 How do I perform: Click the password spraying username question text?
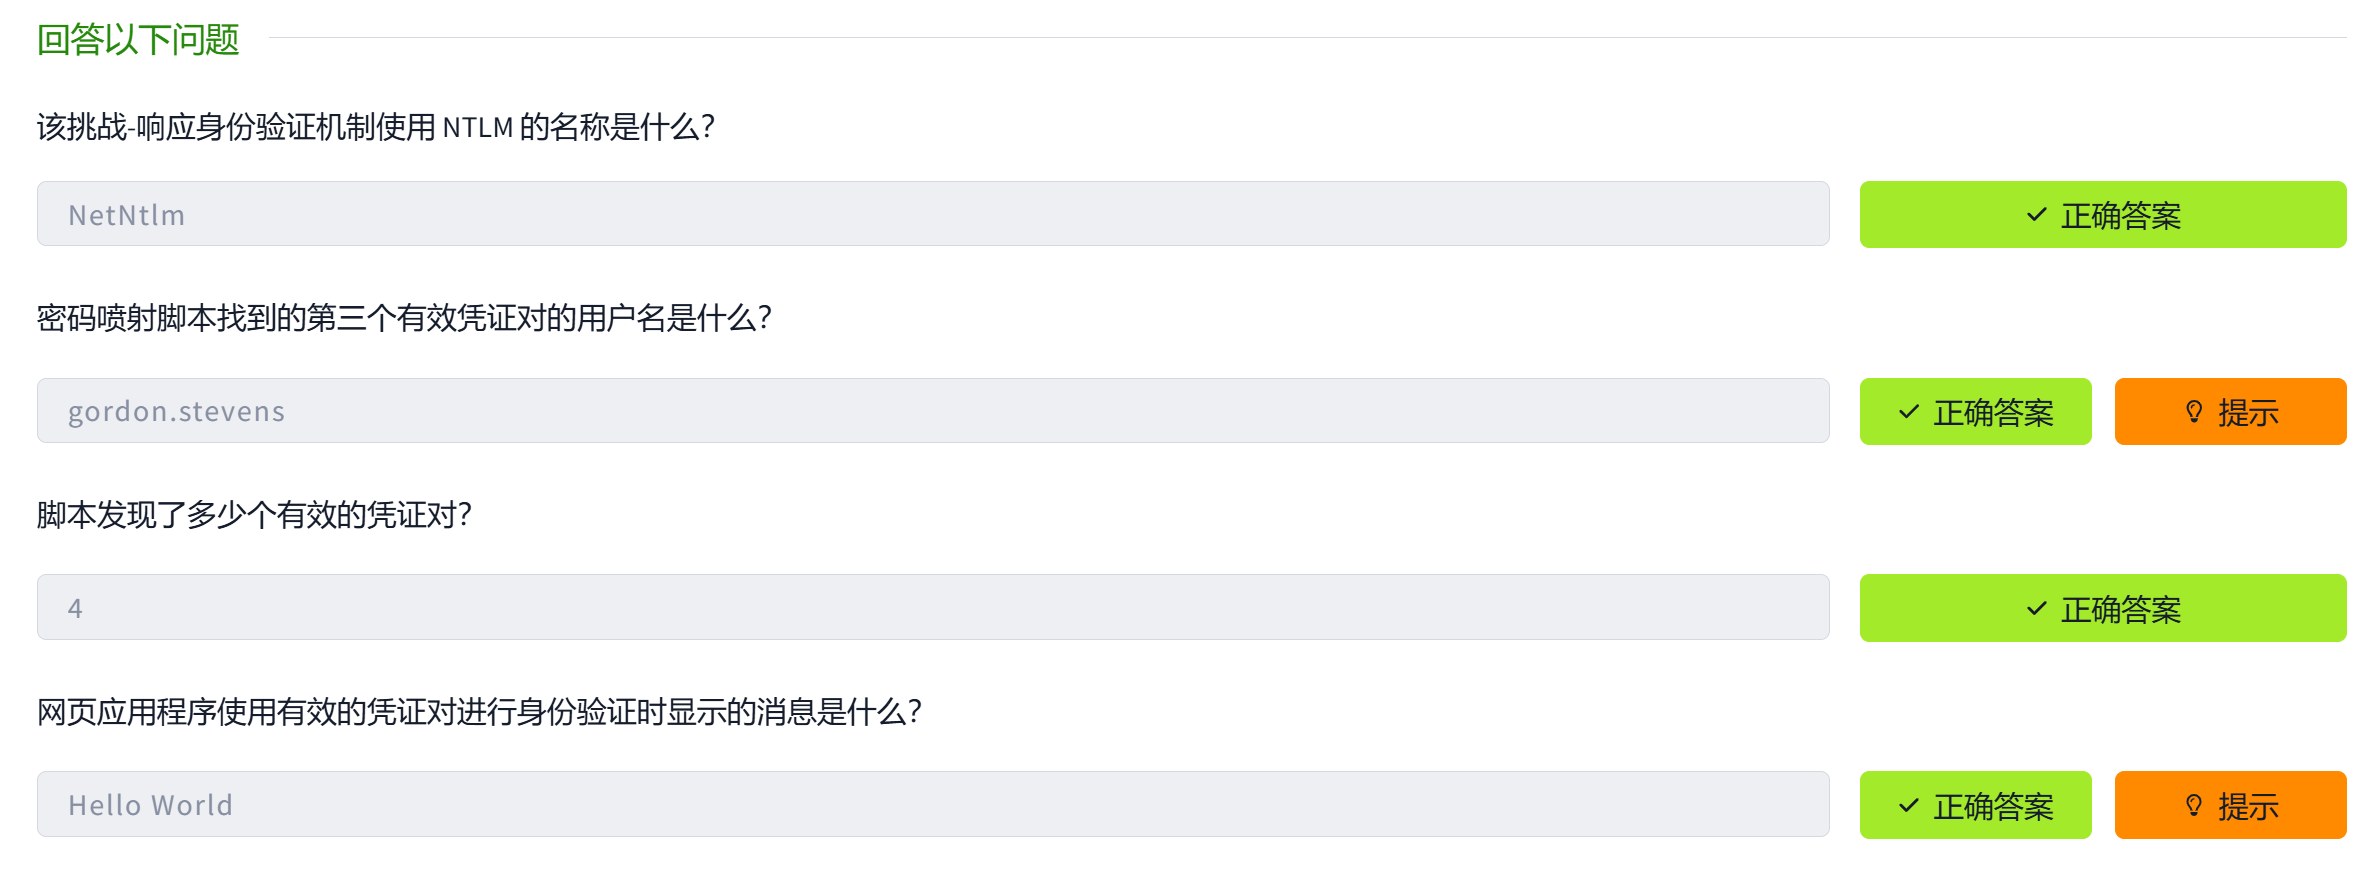(x=404, y=318)
